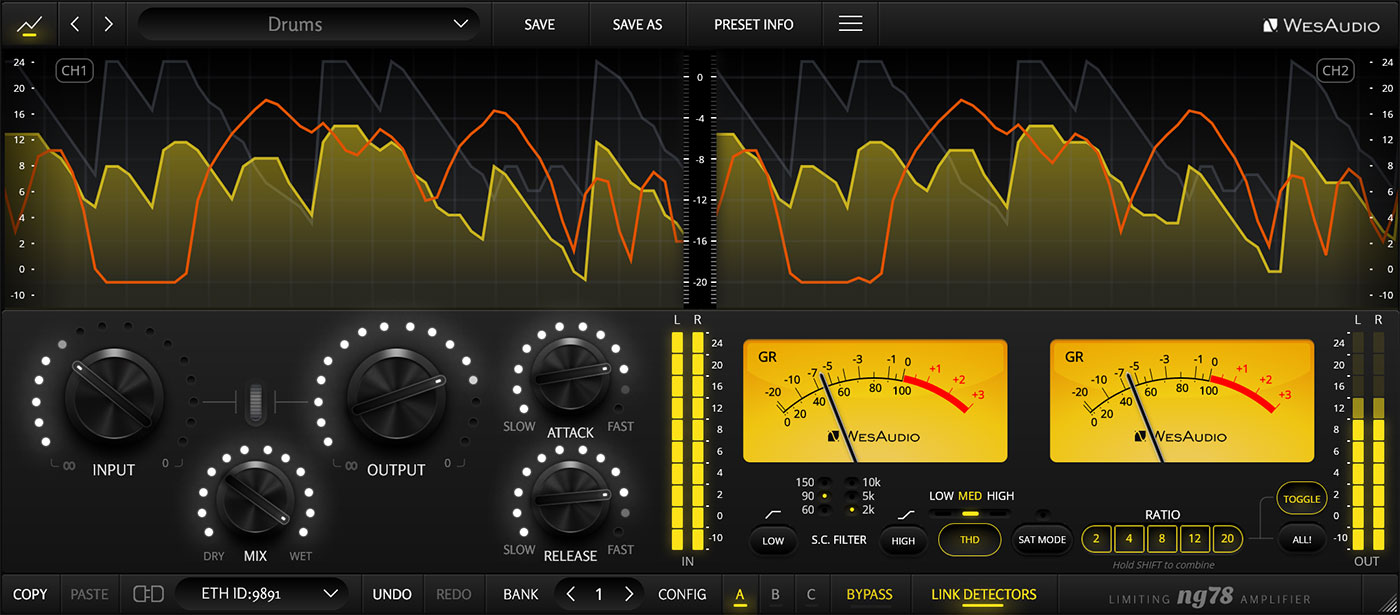
Task: Go to previous preset arrow
Action: (x=75, y=24)
